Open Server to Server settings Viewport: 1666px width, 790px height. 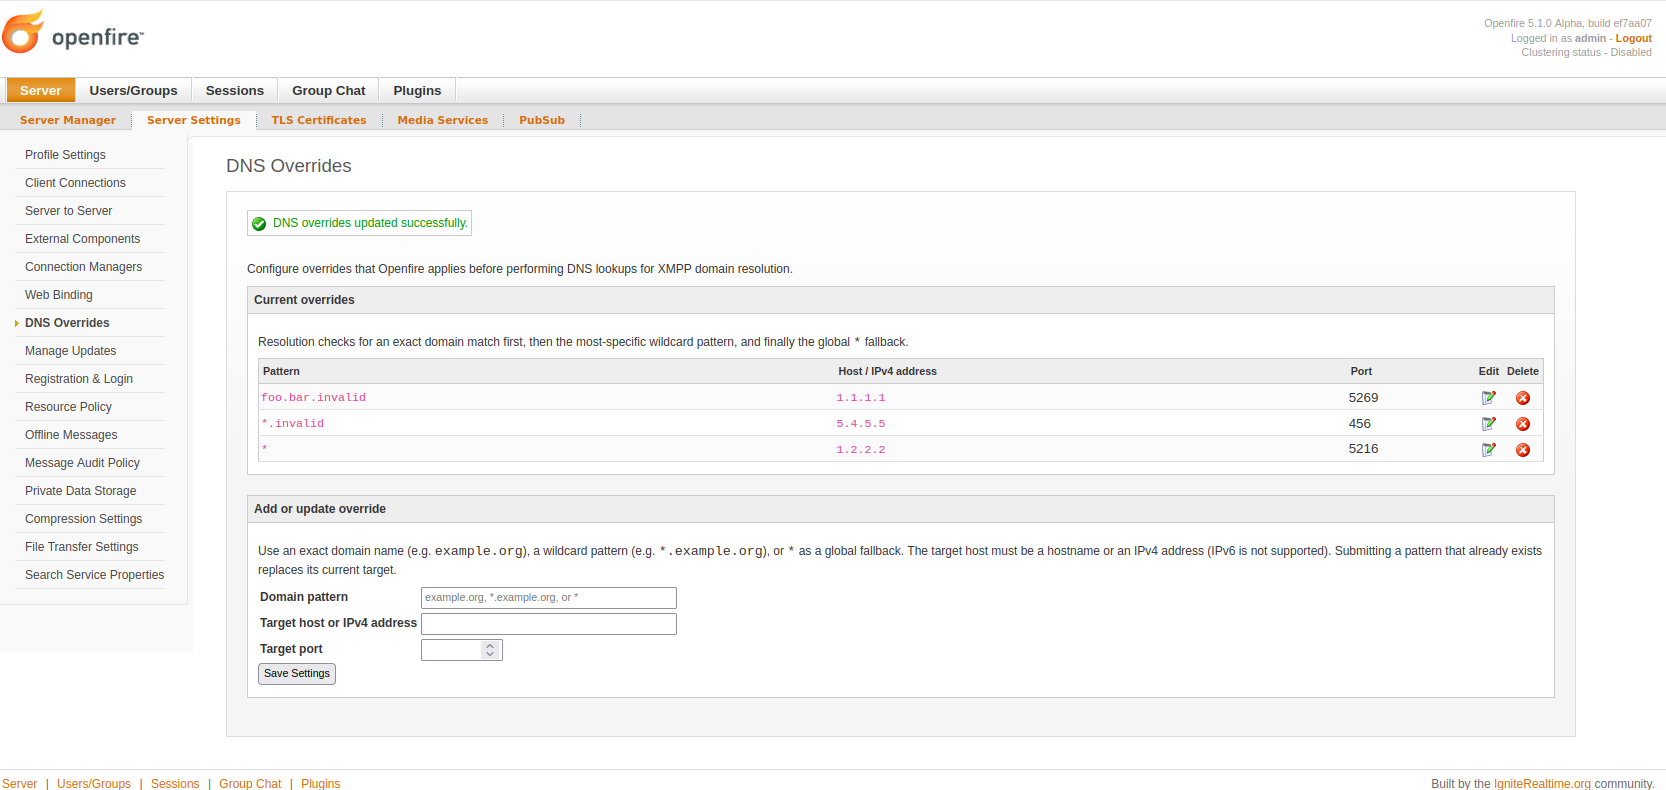[68, 211]
